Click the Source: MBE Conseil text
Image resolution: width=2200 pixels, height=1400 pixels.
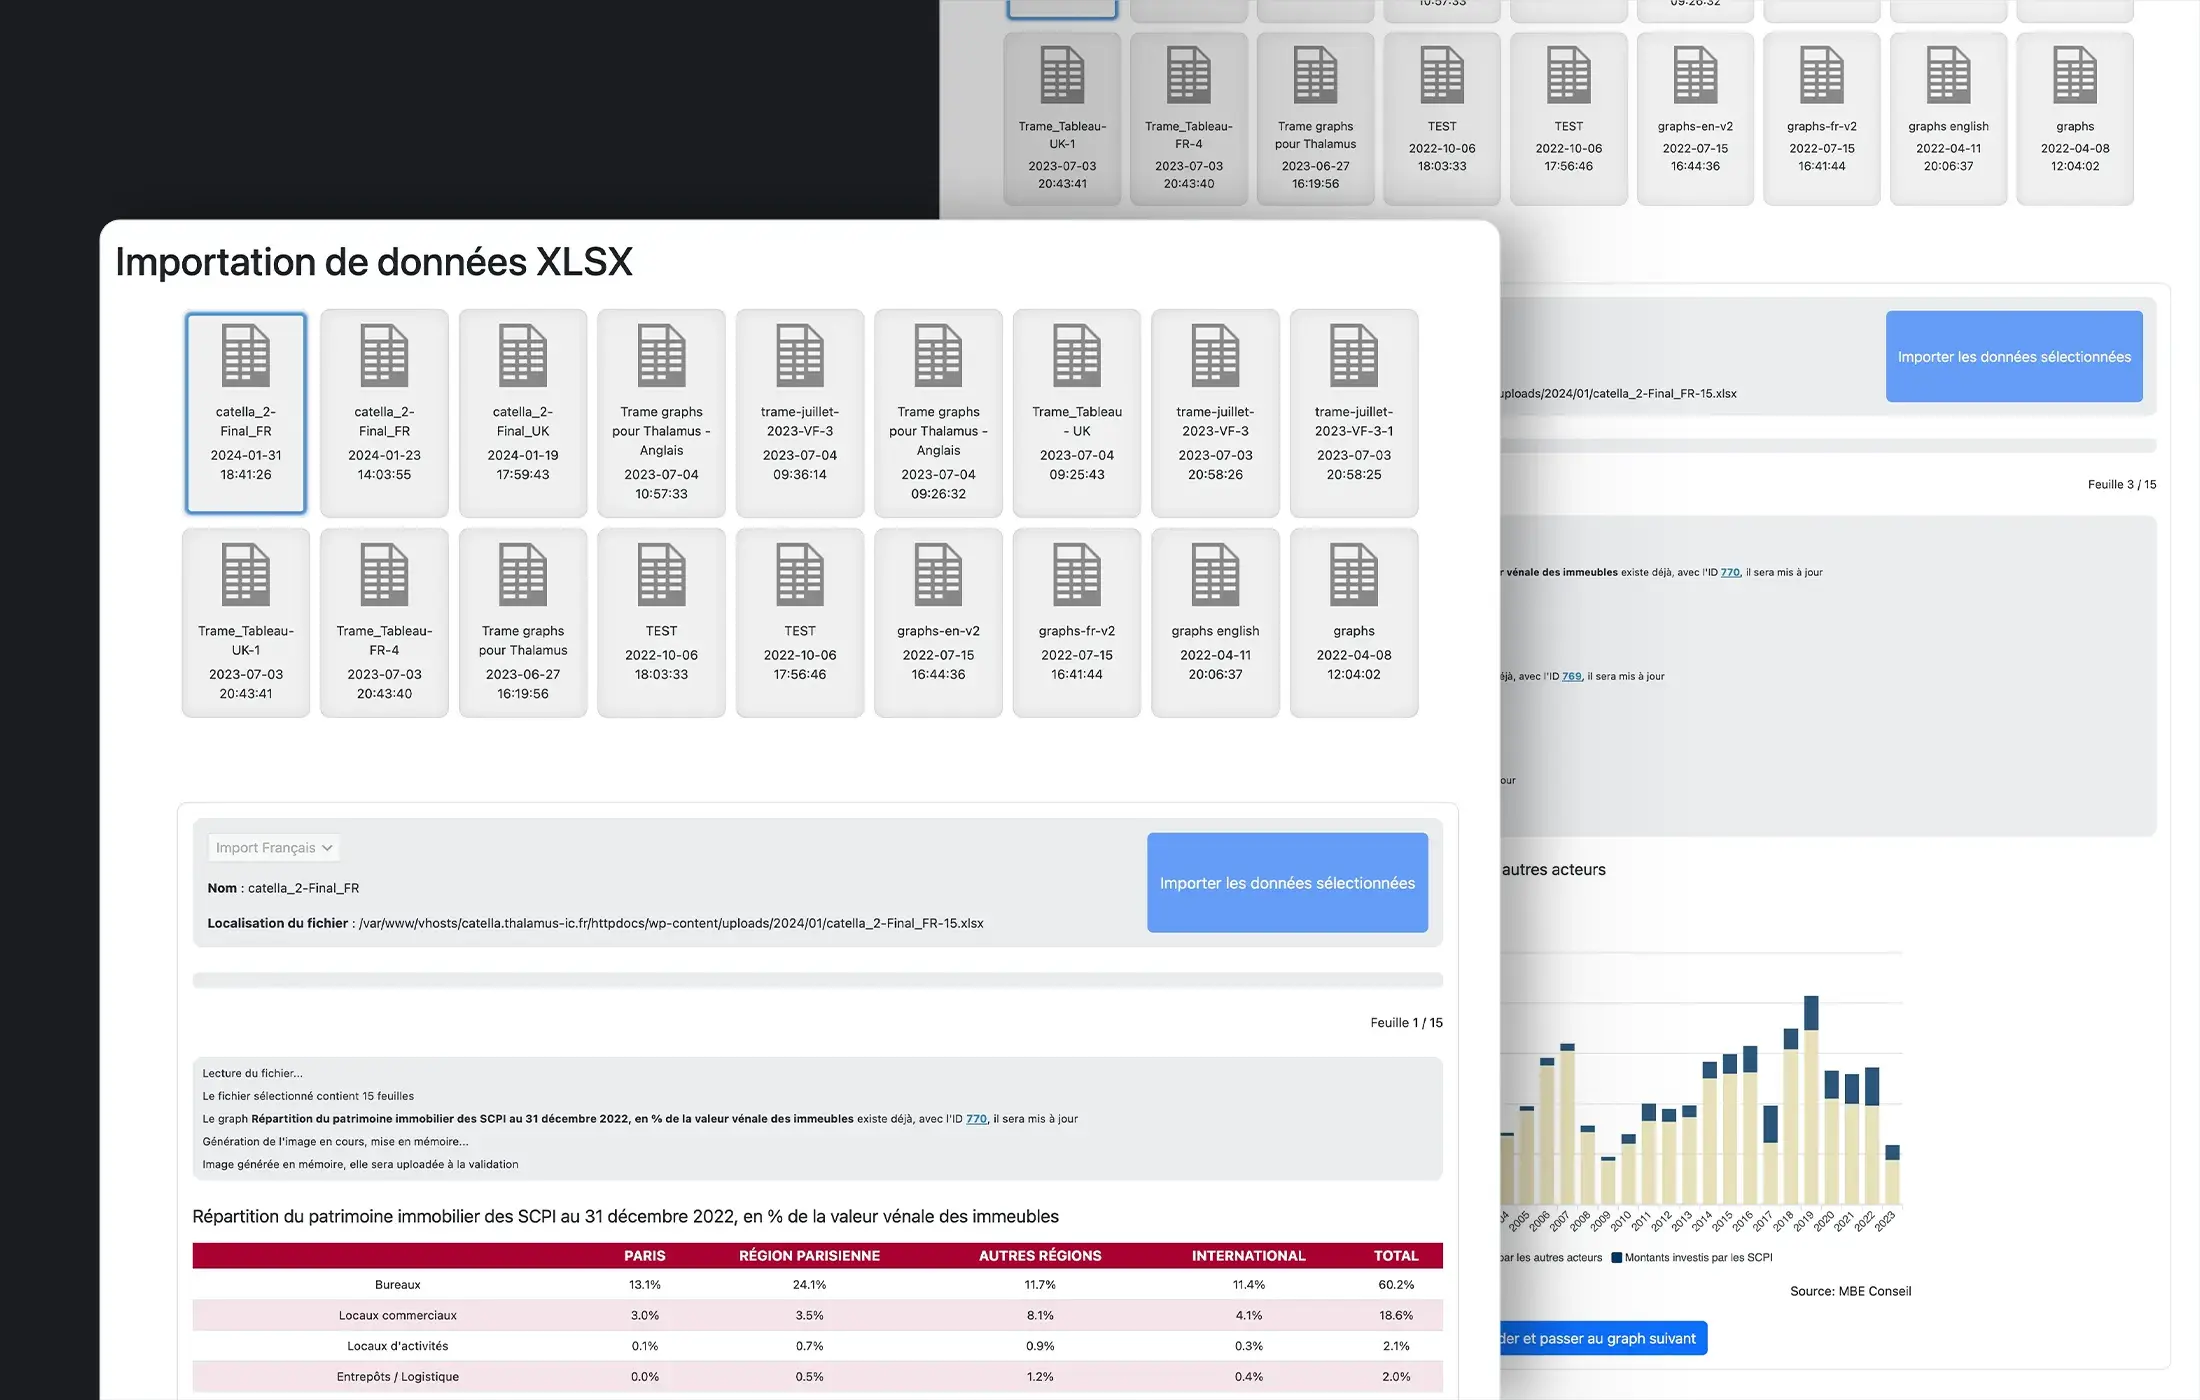tap(1850, 1292)
